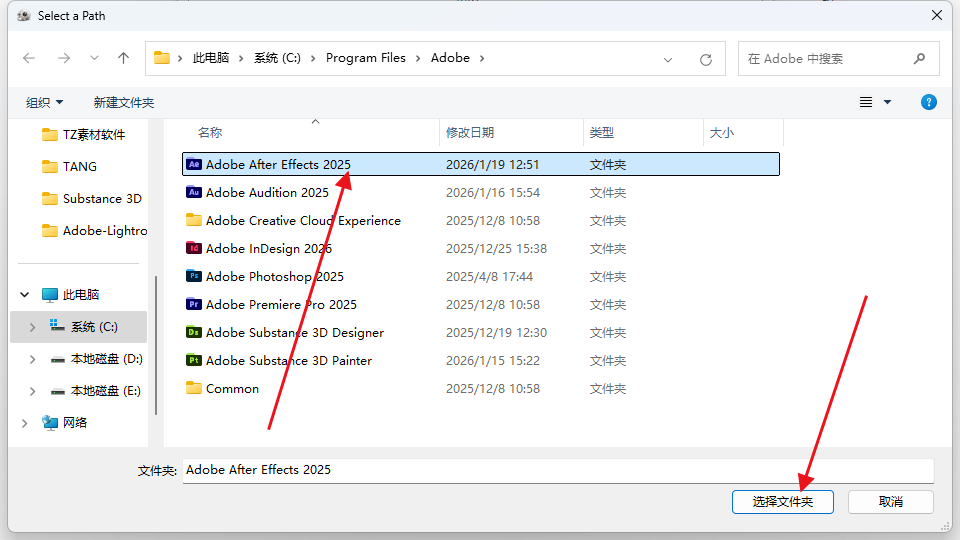Click the folder icon in address bar
This screenshot has height=540, width=960.
162,58
